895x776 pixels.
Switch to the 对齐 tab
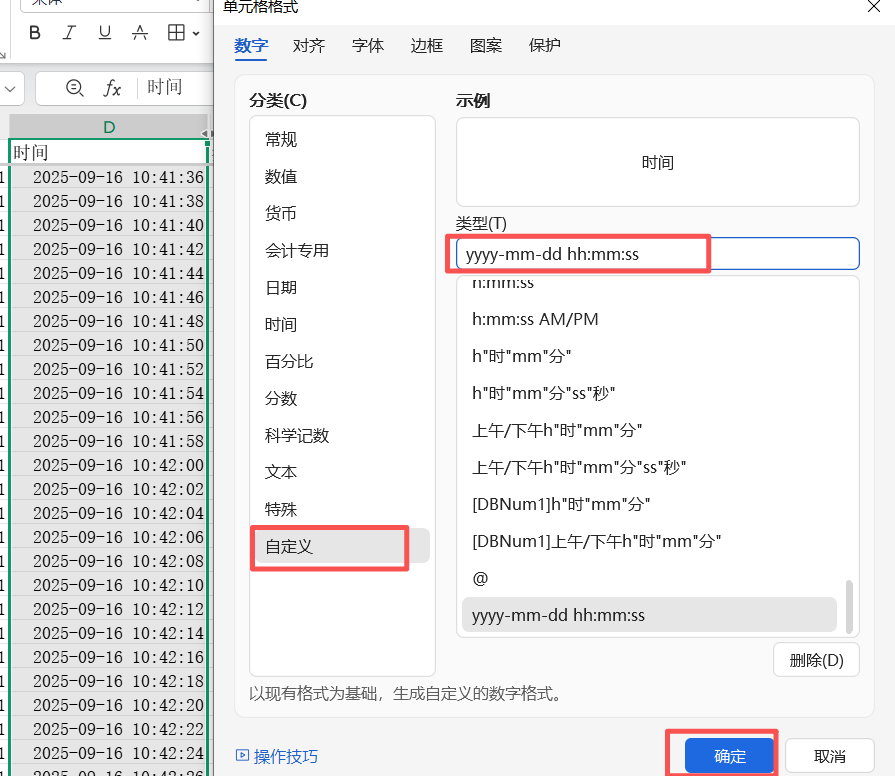(x=309, y=46)
